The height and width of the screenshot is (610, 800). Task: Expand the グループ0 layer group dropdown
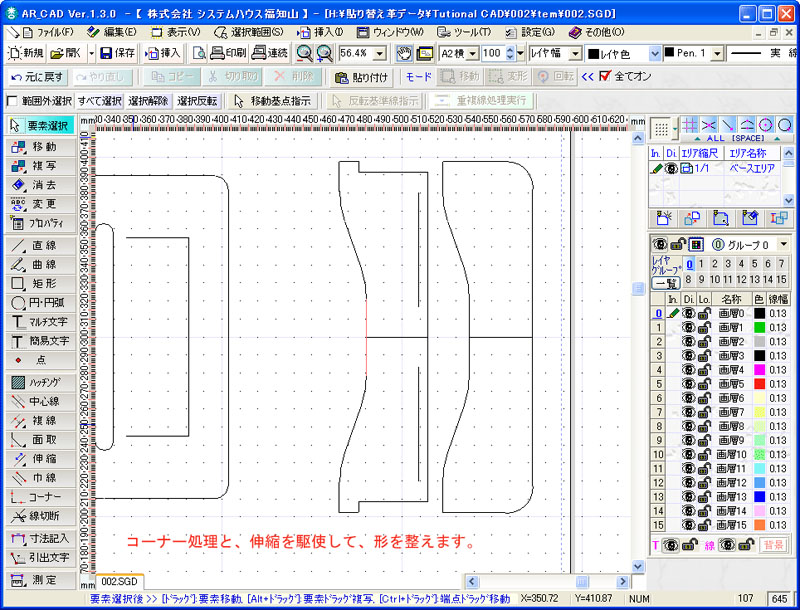coord(784,245)
